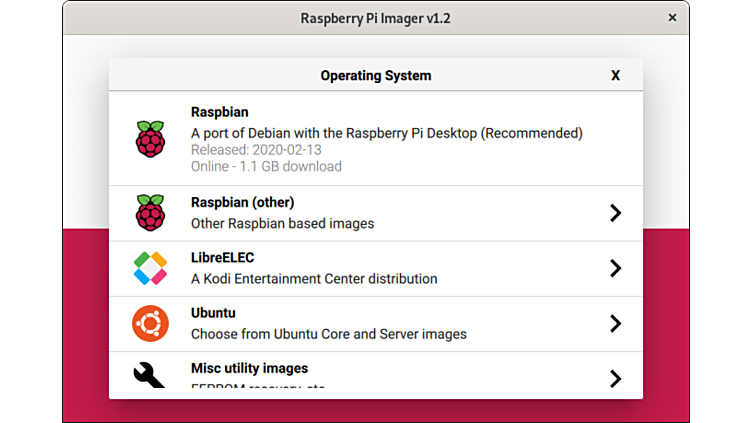This screenshot has width=752, height=423.
Task: Click the LibreELEC colorful logo icon
Action: pyautogui.click(x=150, y=268)
